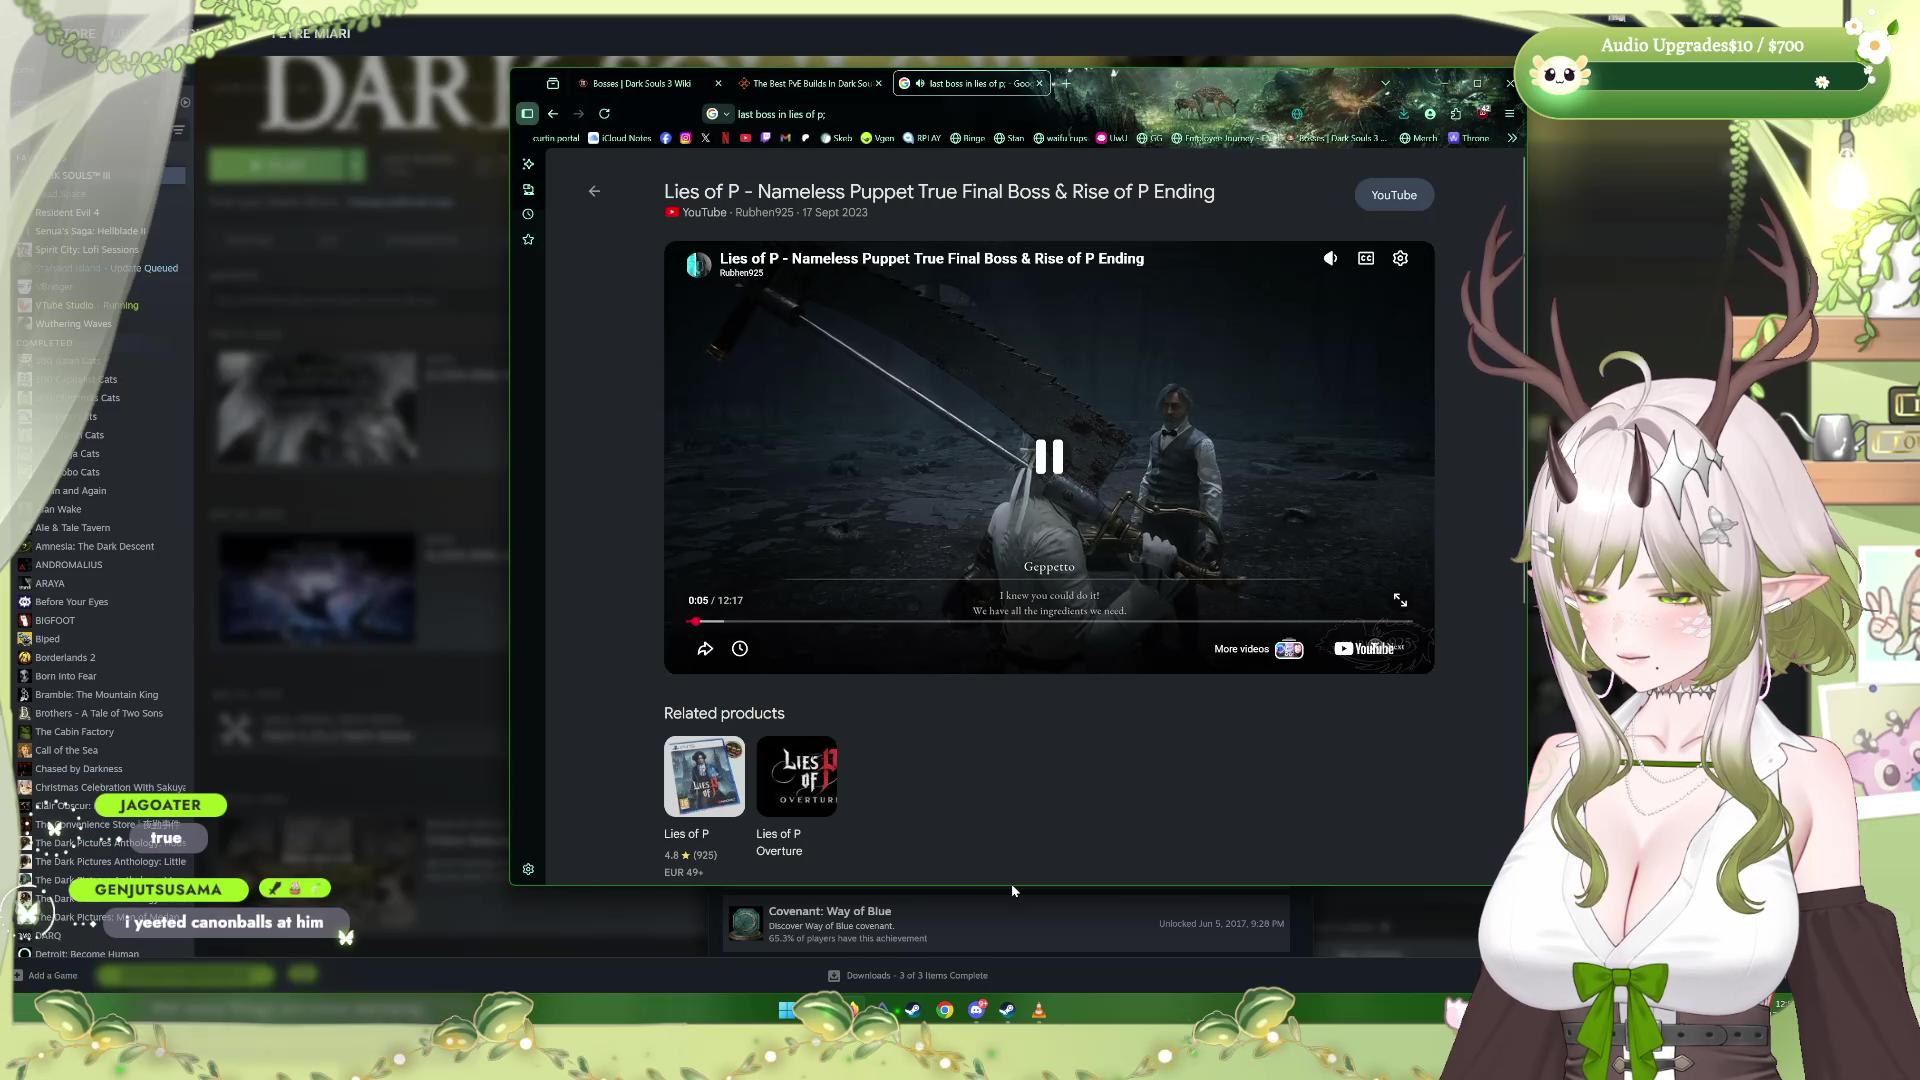
Task: Open the Netflix bookmark icon
Action: 726,138
